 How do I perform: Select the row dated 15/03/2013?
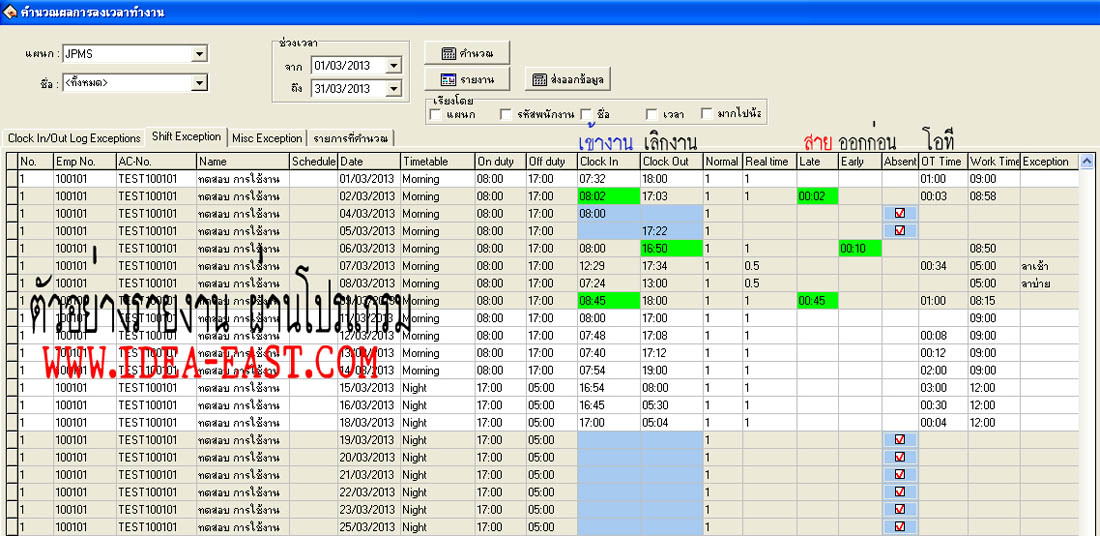(368, 388)
